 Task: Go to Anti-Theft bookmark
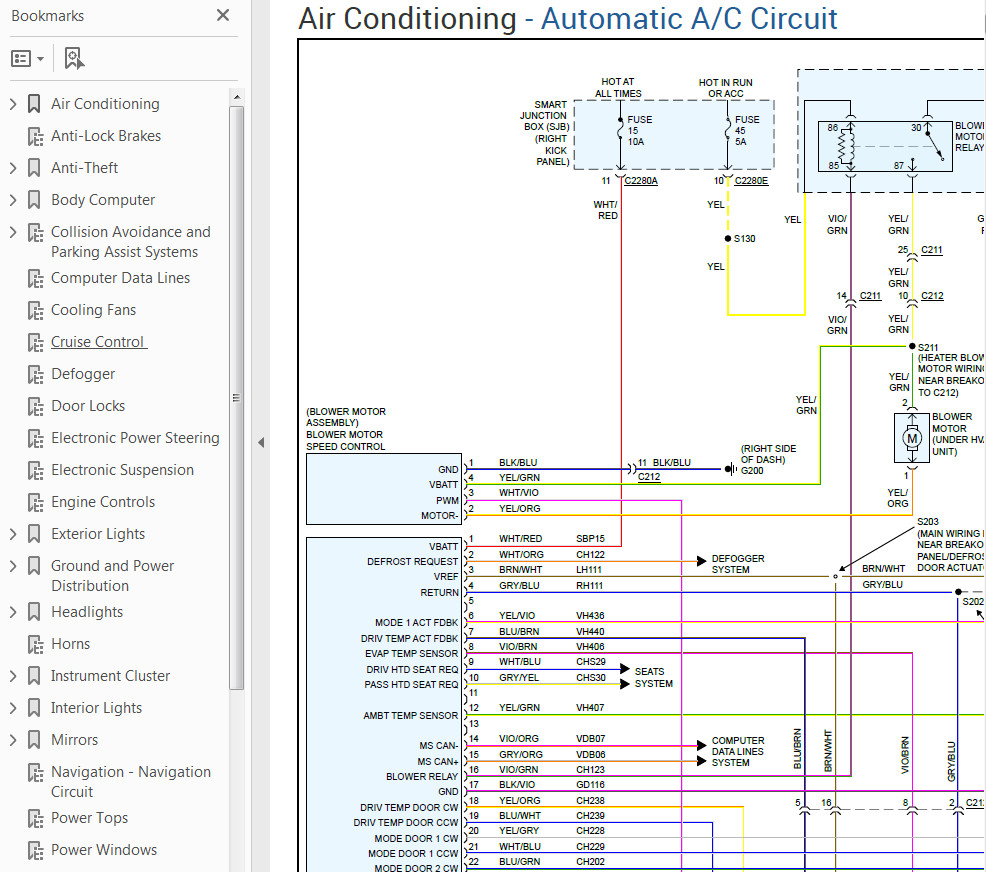click(84, 168)
